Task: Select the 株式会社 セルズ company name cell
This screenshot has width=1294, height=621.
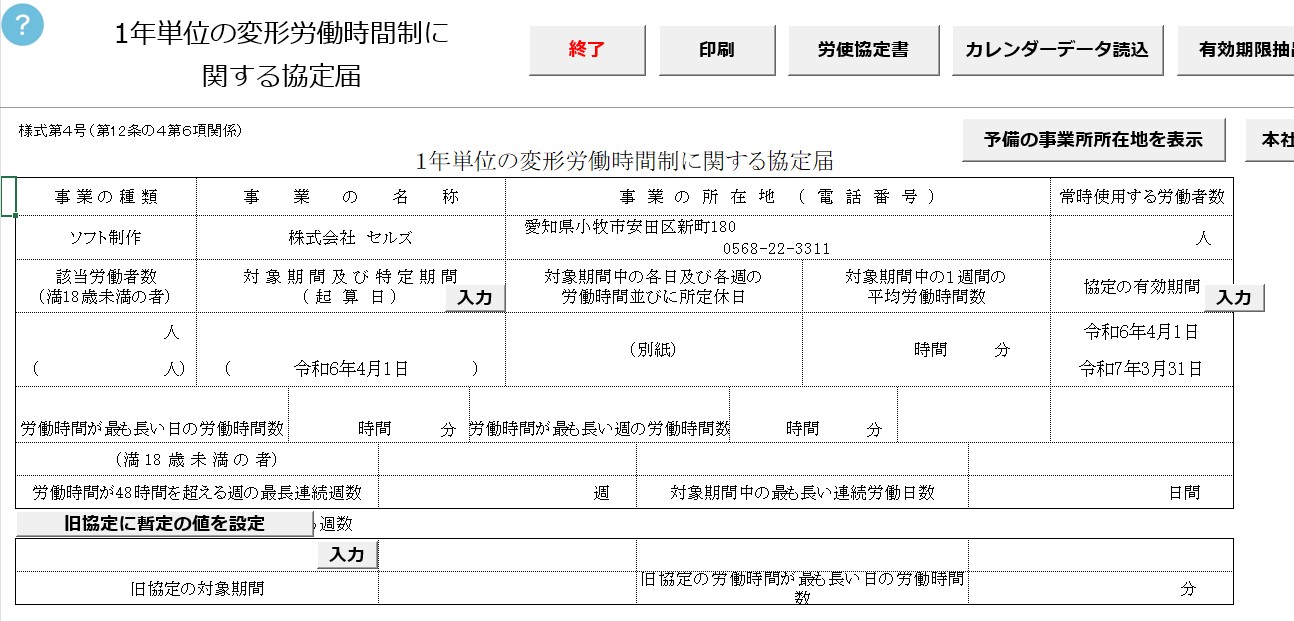Action: [x=351, y=238]
